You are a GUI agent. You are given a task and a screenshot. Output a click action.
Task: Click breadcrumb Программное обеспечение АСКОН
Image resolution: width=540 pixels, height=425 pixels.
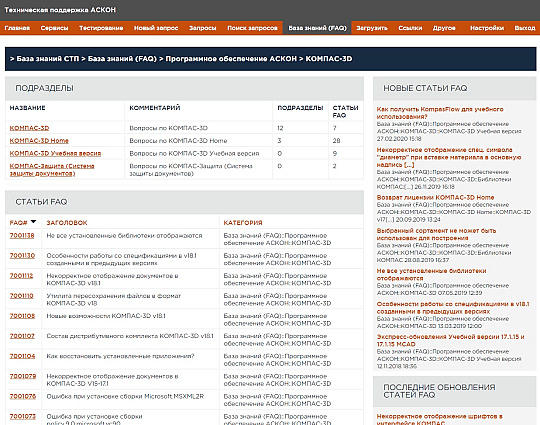(231, 59)
